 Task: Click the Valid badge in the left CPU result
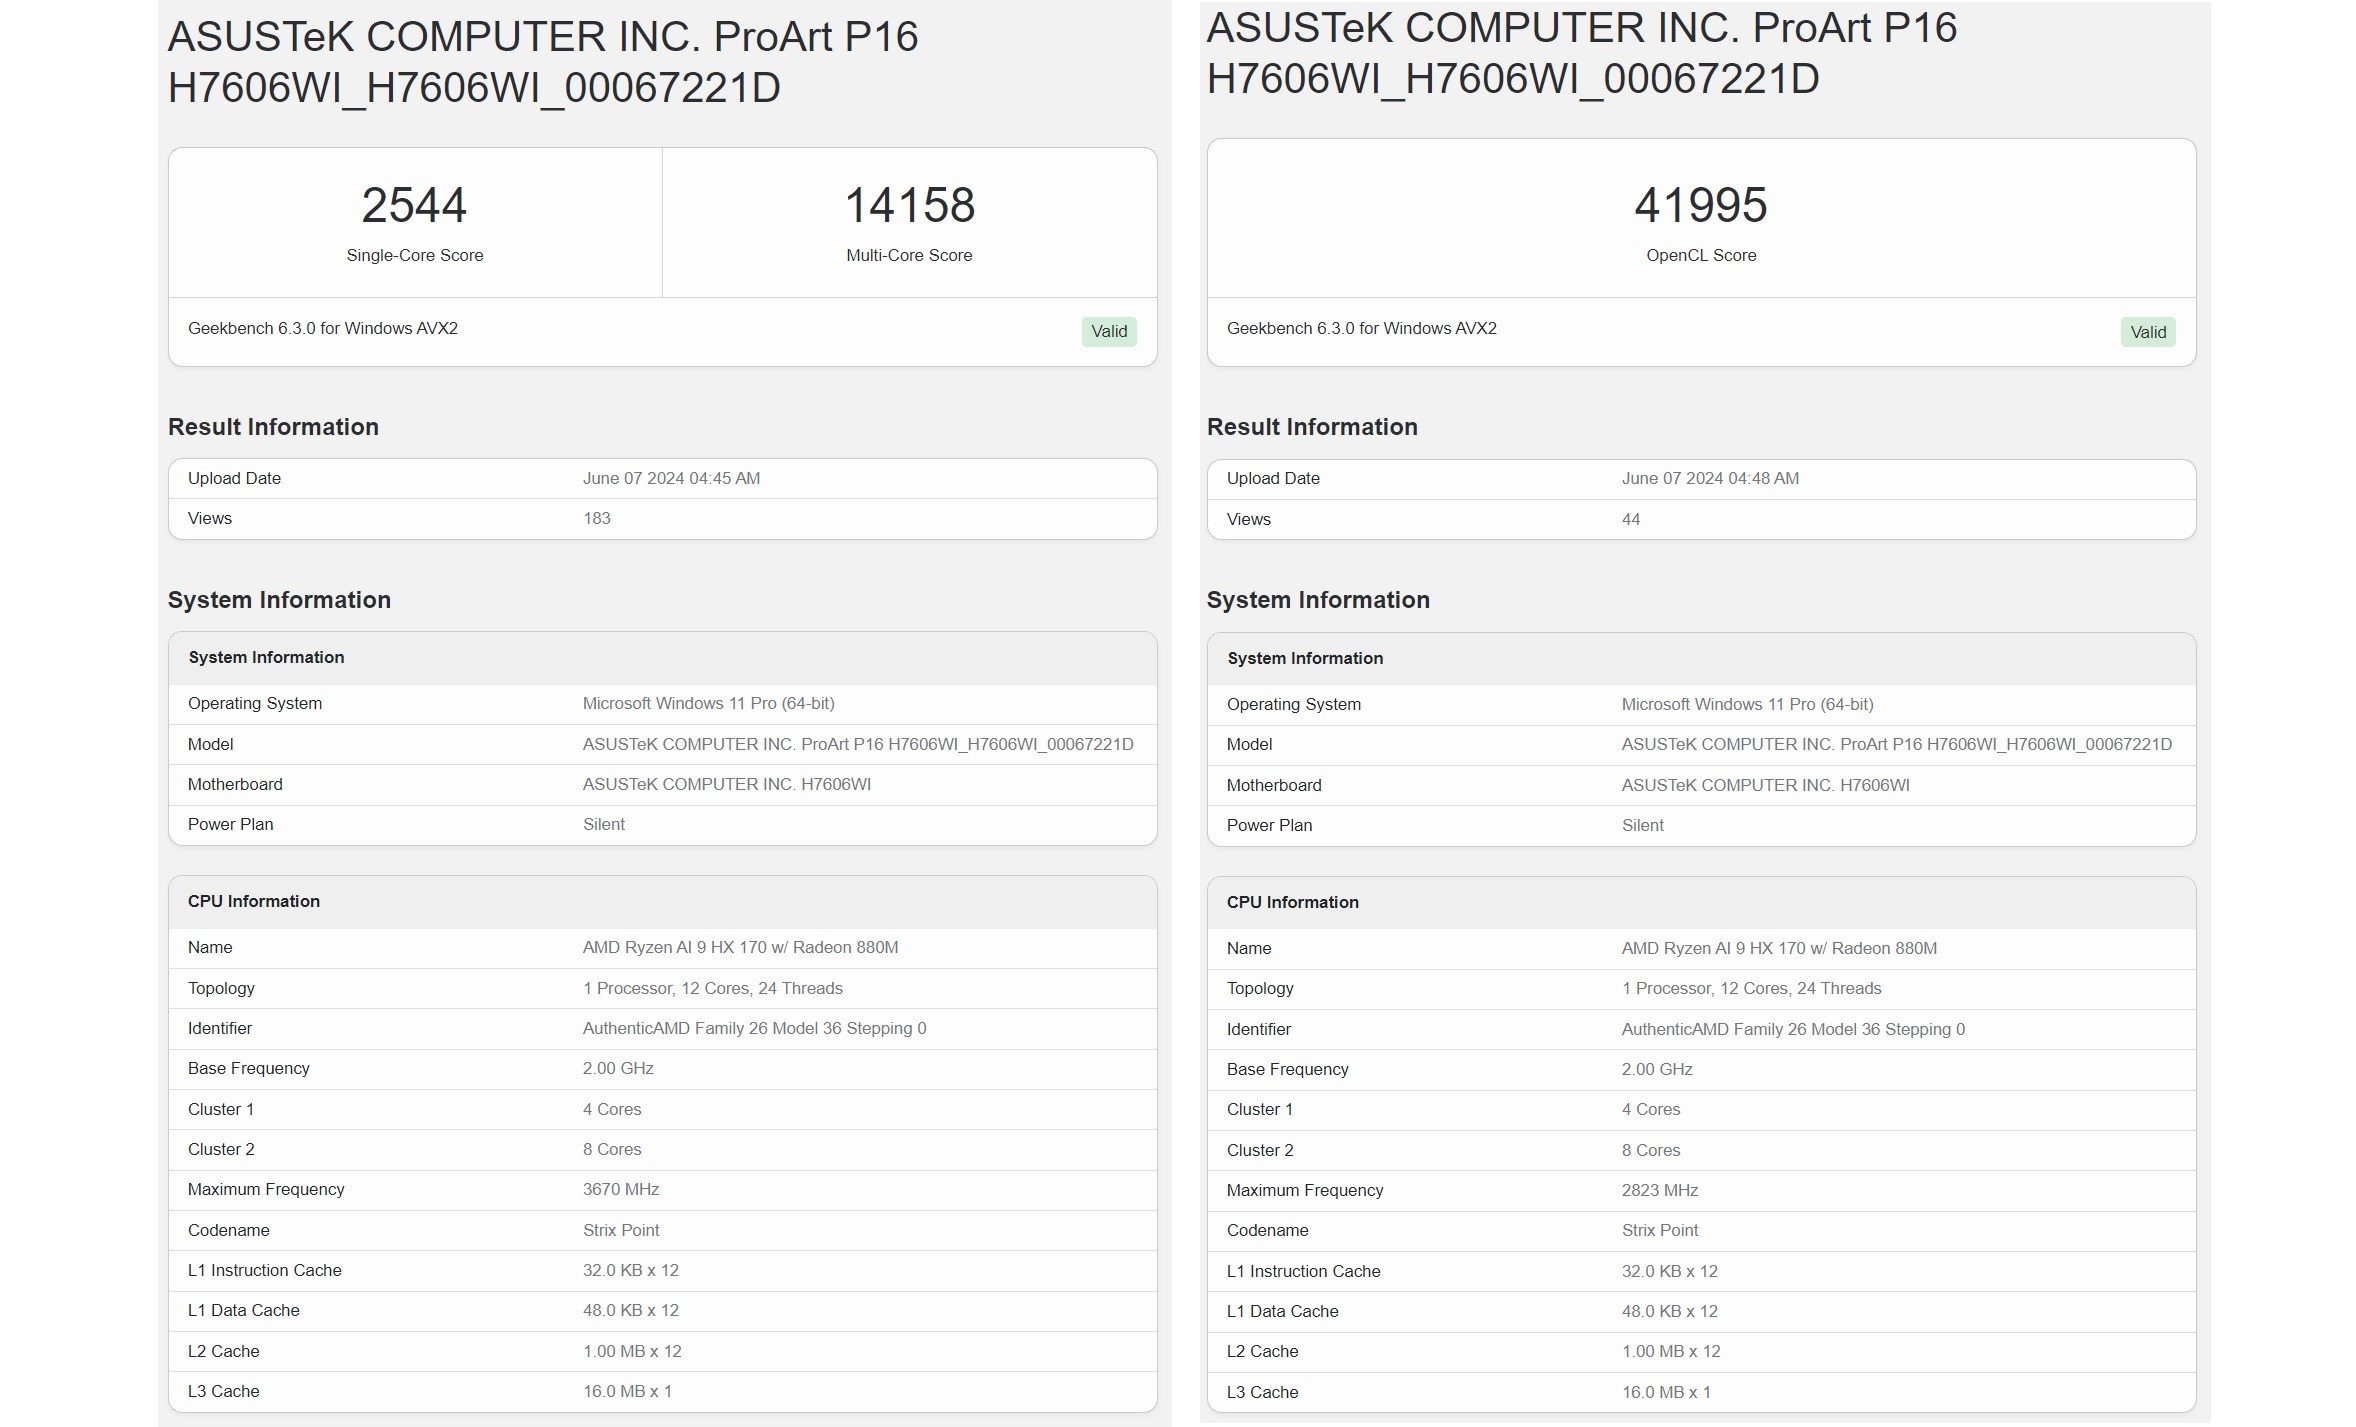(x=1108, y=332)
